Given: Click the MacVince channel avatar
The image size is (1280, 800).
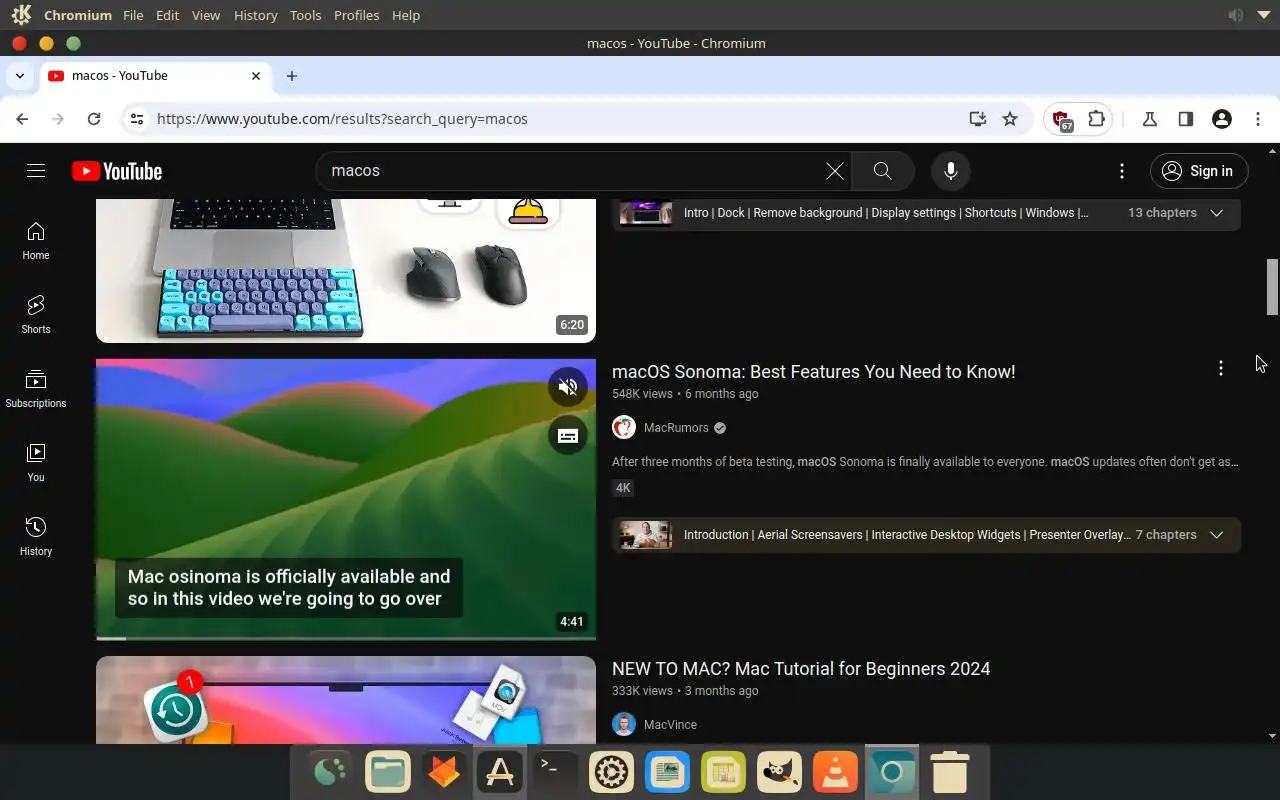Looking at the screenshot, I should (624, 725).
